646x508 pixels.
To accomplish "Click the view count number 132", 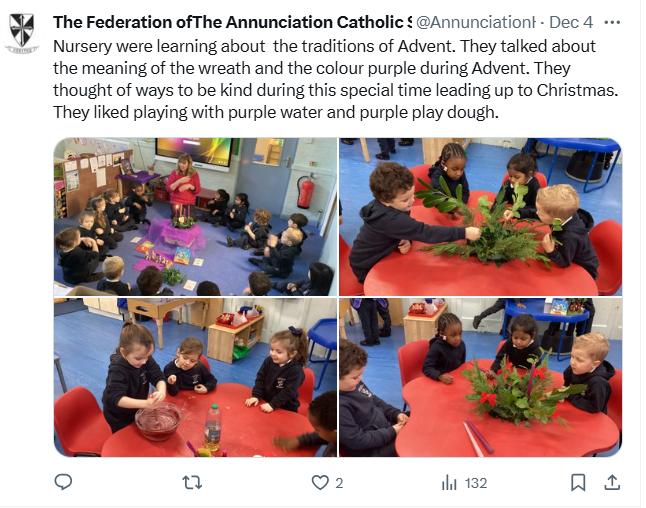I will pyautogui.click(x=476, y=483).
